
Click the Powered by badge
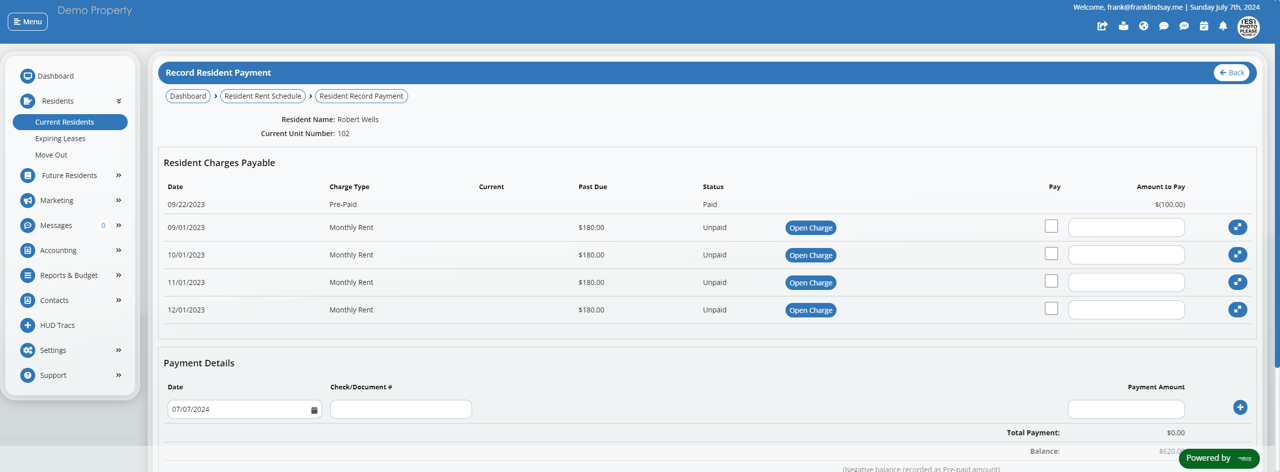1219,458
